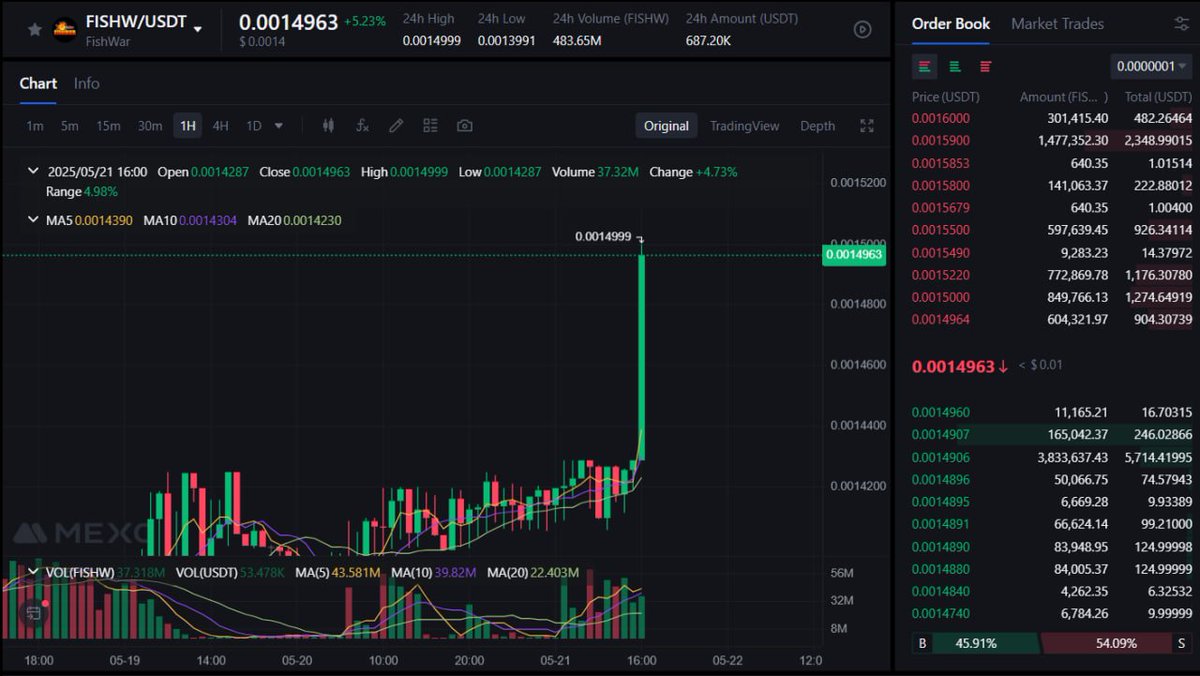Expand more timeframe options arrow
Viewport: 1200px width, 676px height.
click(x=279, y=126)
